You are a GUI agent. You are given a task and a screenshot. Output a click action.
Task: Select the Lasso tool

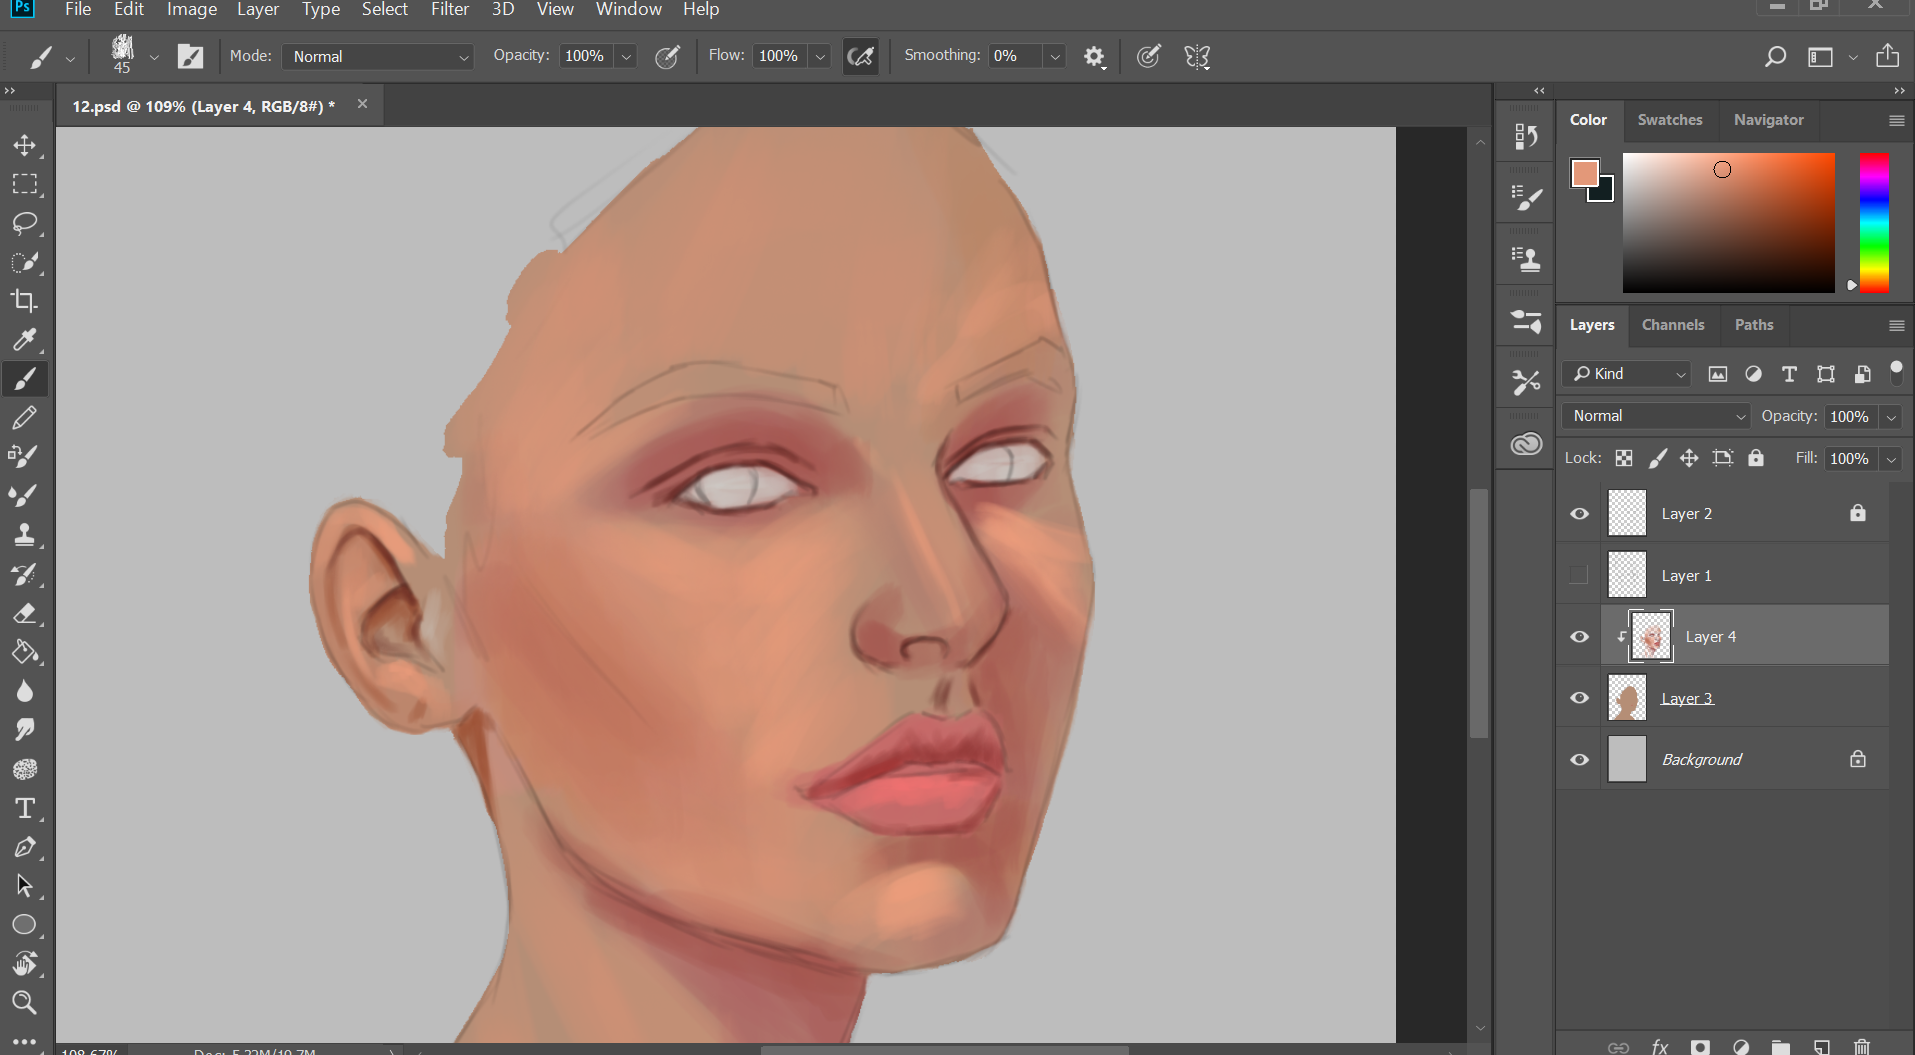point(25,223)
